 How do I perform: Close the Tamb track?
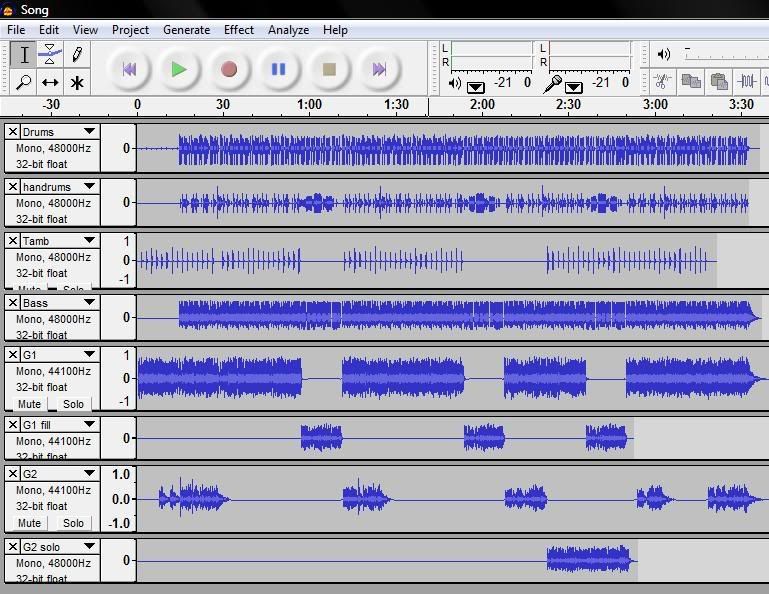[13, 240]
